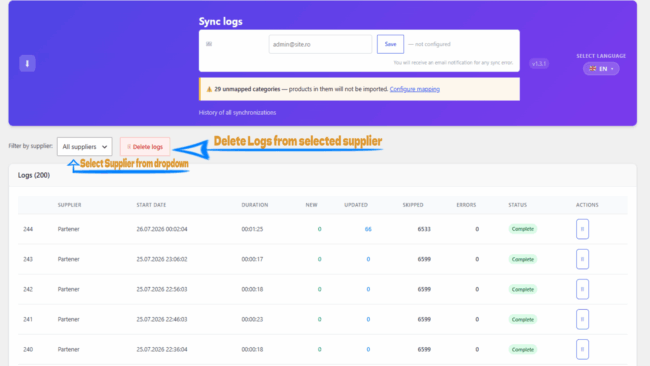Click the v1.3.1 version badge
The width and height of the screenshot is (650, 366).
coord(539,63)
